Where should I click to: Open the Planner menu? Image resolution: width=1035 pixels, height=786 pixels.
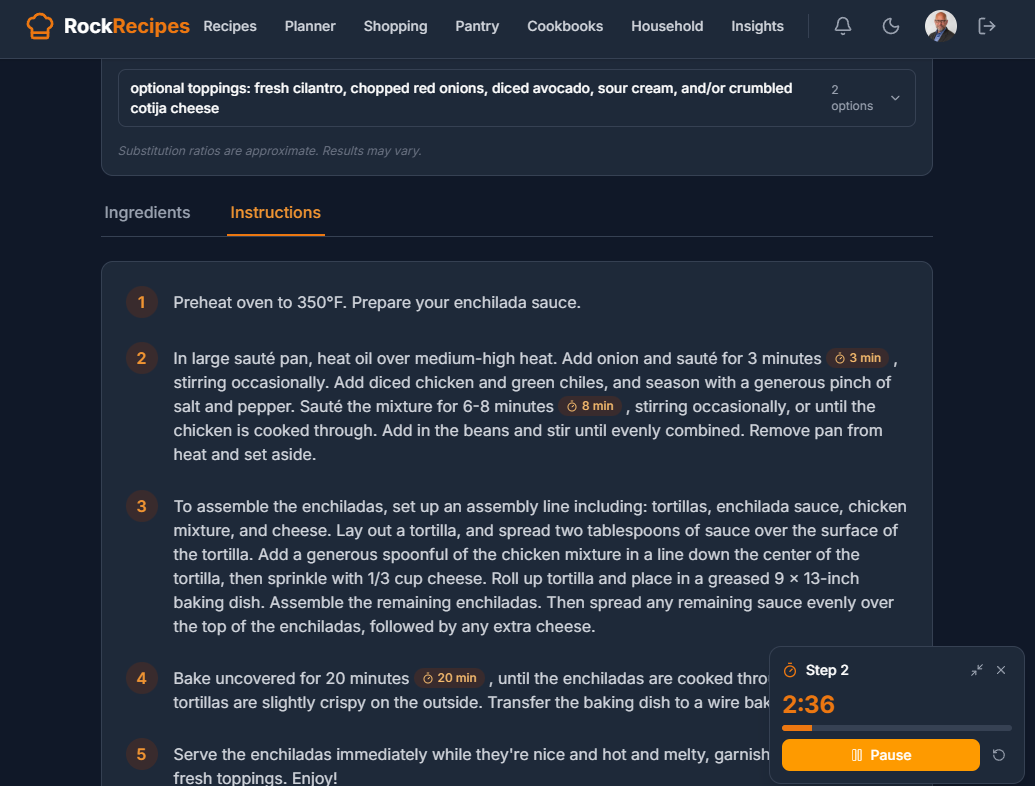[x=310, y=26]
